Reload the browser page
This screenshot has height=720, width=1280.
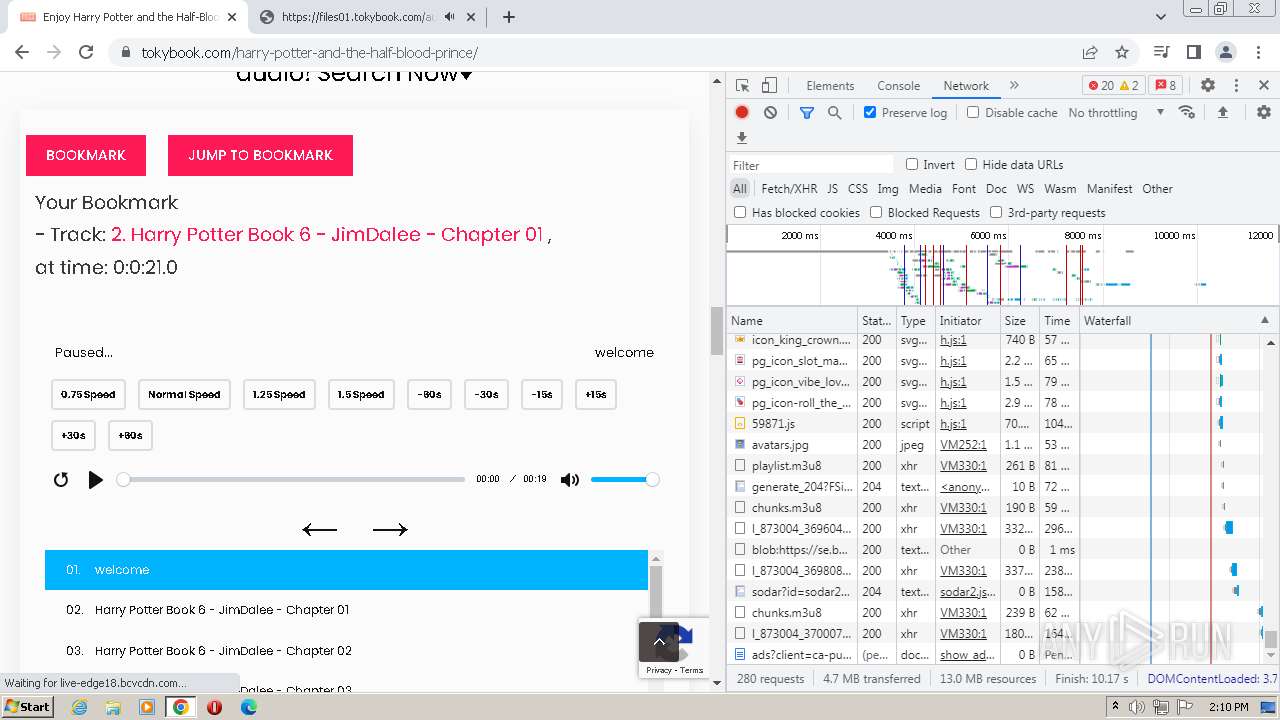[x=86, y=52]
